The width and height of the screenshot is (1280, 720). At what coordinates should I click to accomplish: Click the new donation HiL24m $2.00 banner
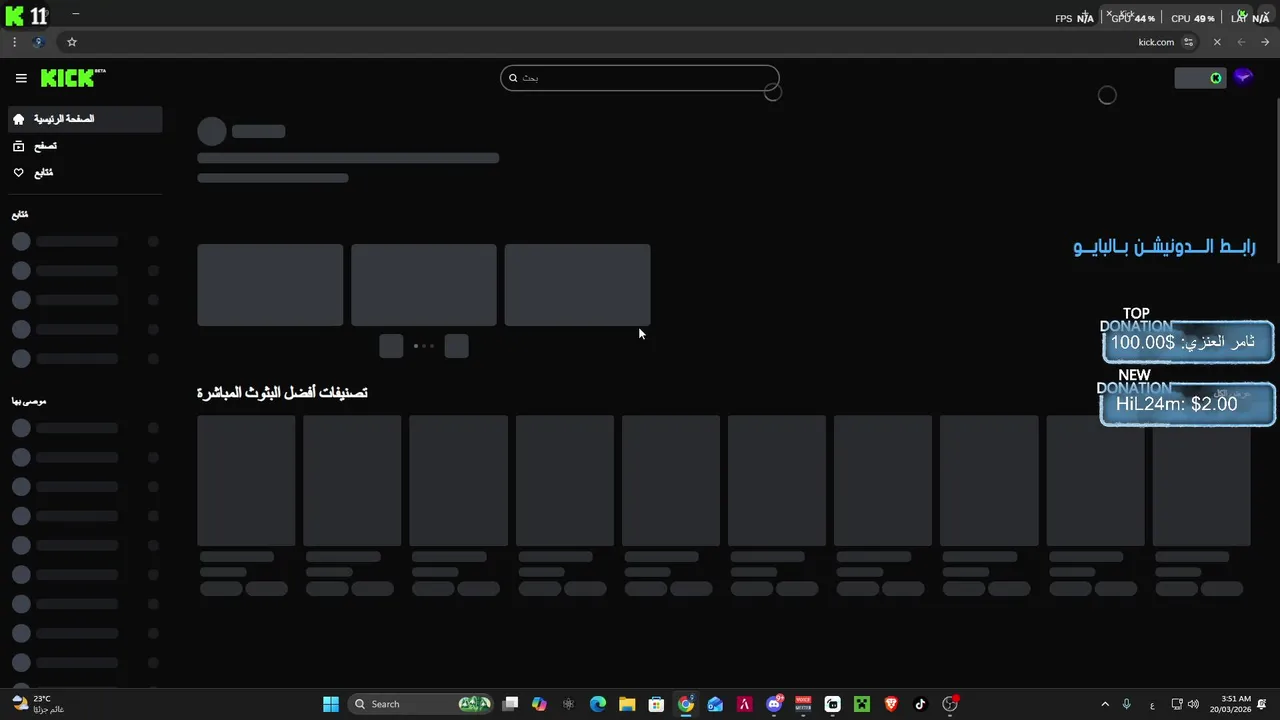pyautogui.click(x=1188, y=404)
